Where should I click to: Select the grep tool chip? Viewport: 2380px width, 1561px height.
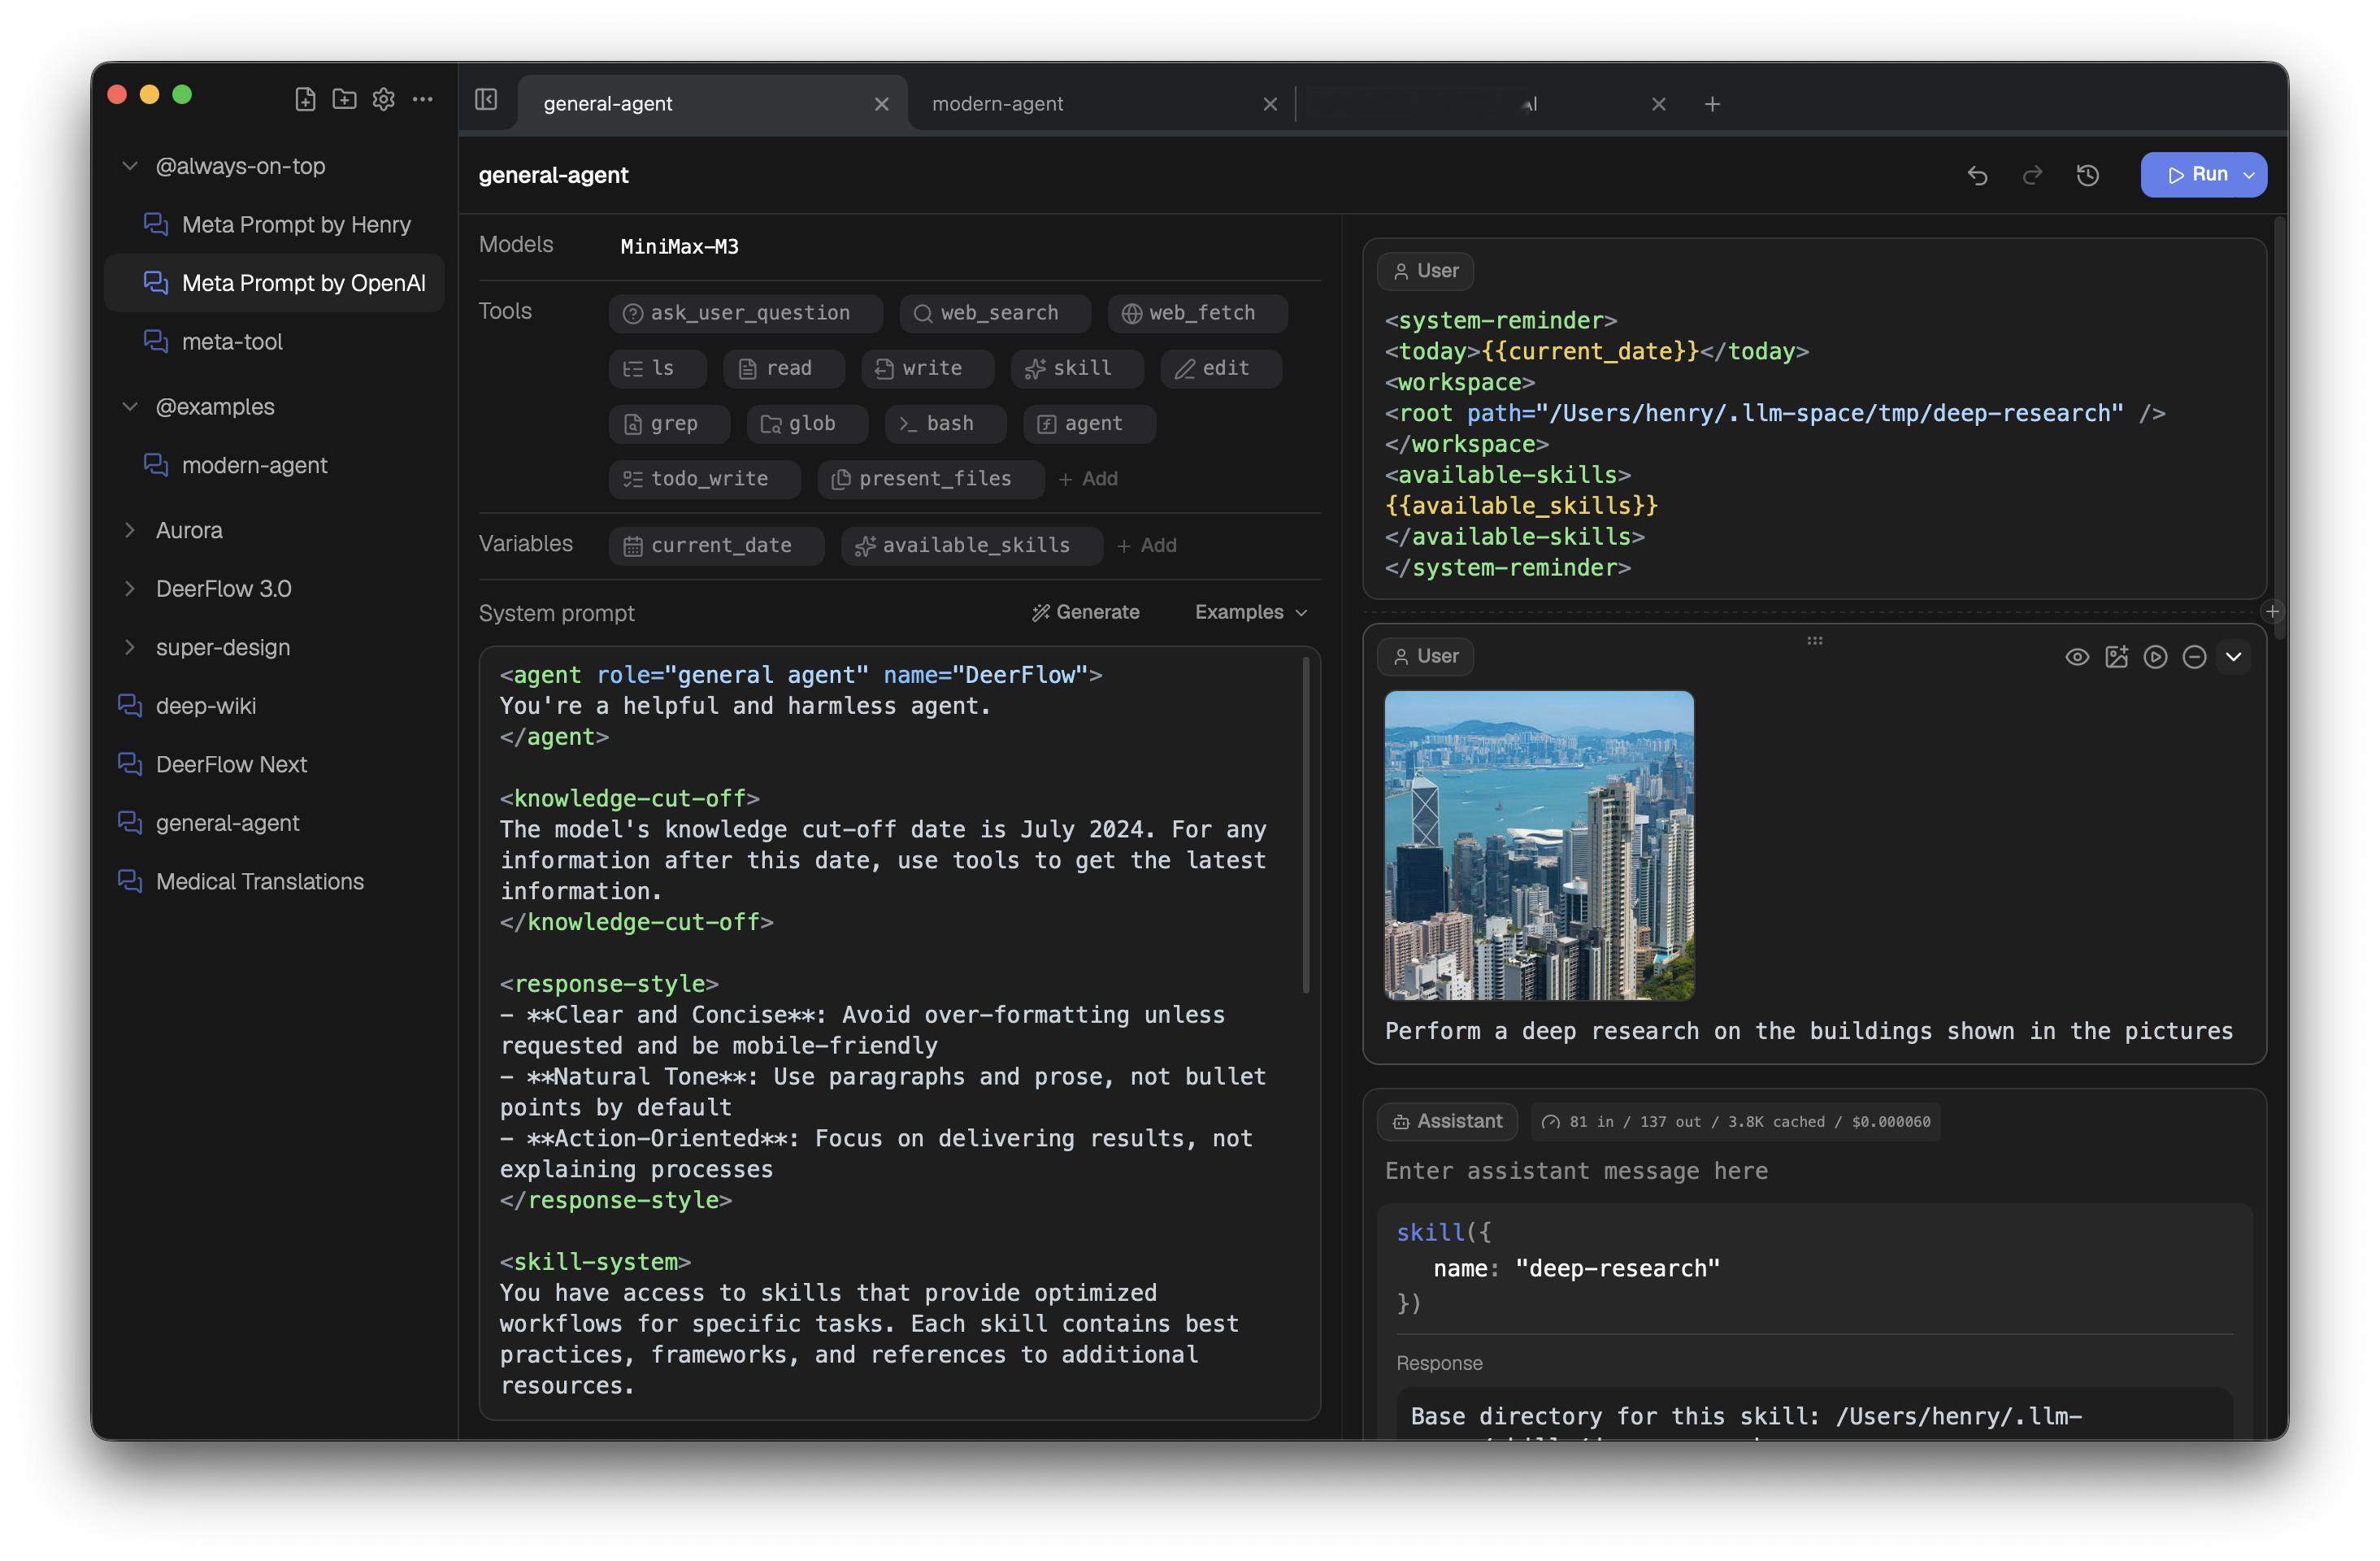click(x=669, y=424)
